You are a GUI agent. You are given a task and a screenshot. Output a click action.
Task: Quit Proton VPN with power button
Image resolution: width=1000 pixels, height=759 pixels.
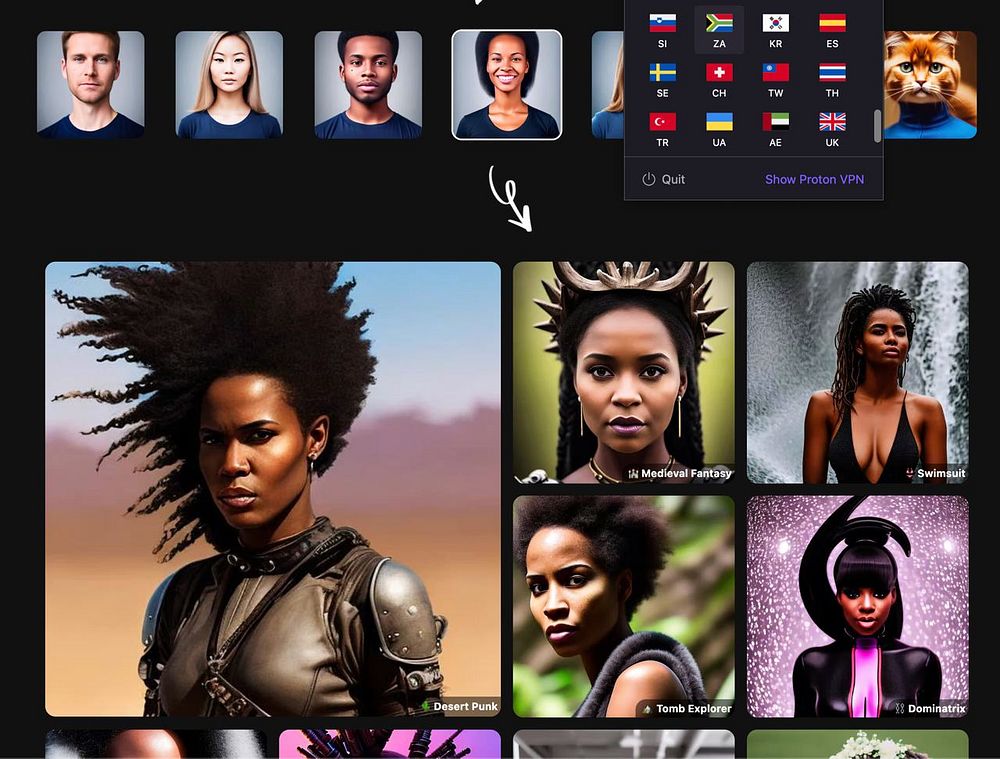coord(663,179)
